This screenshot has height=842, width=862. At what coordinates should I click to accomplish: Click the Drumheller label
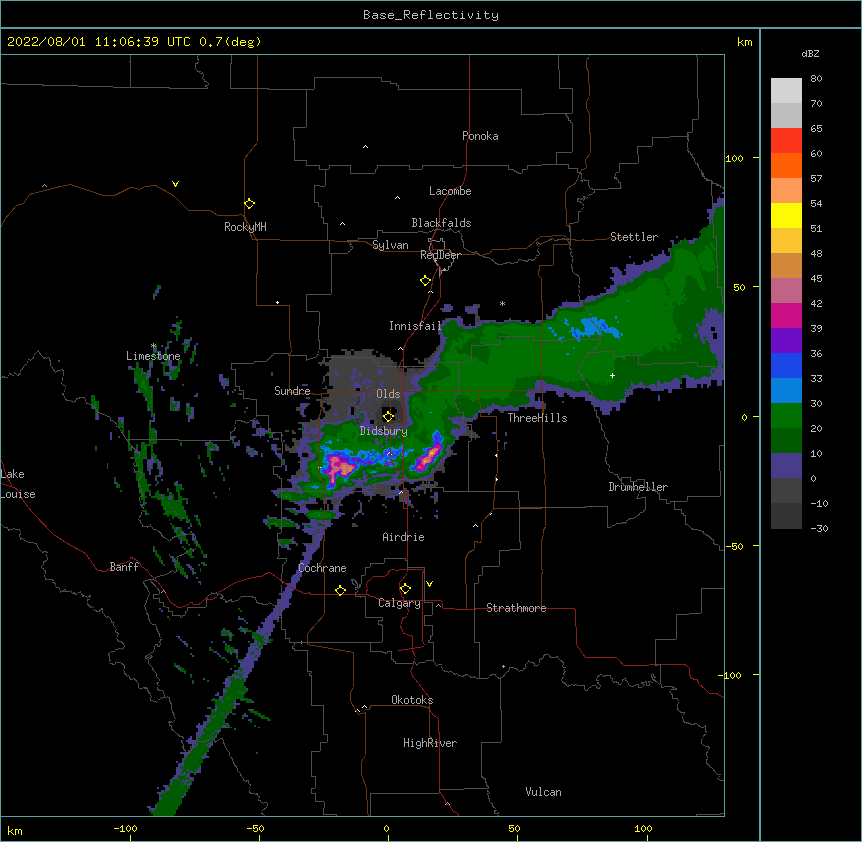point(638,487)
